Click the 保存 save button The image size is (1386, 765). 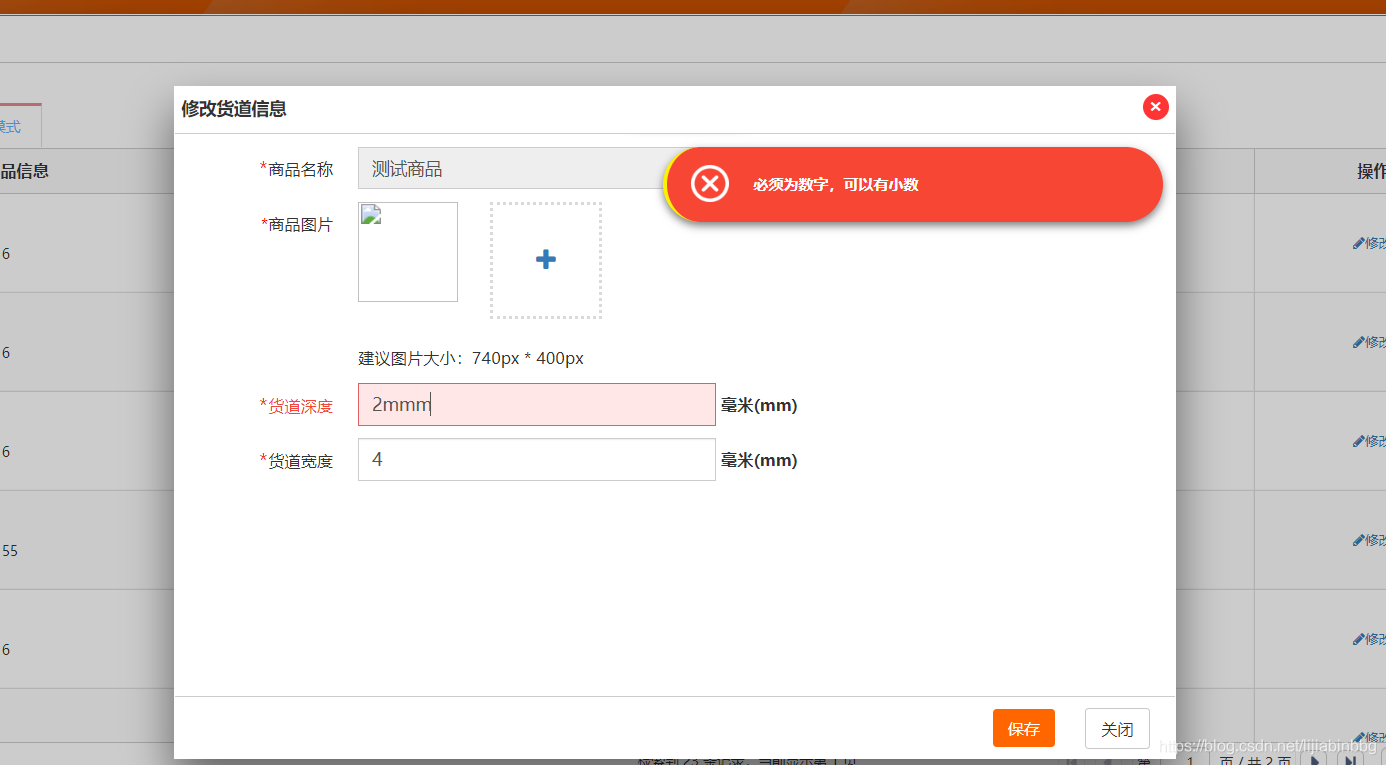pos(1023,728)
